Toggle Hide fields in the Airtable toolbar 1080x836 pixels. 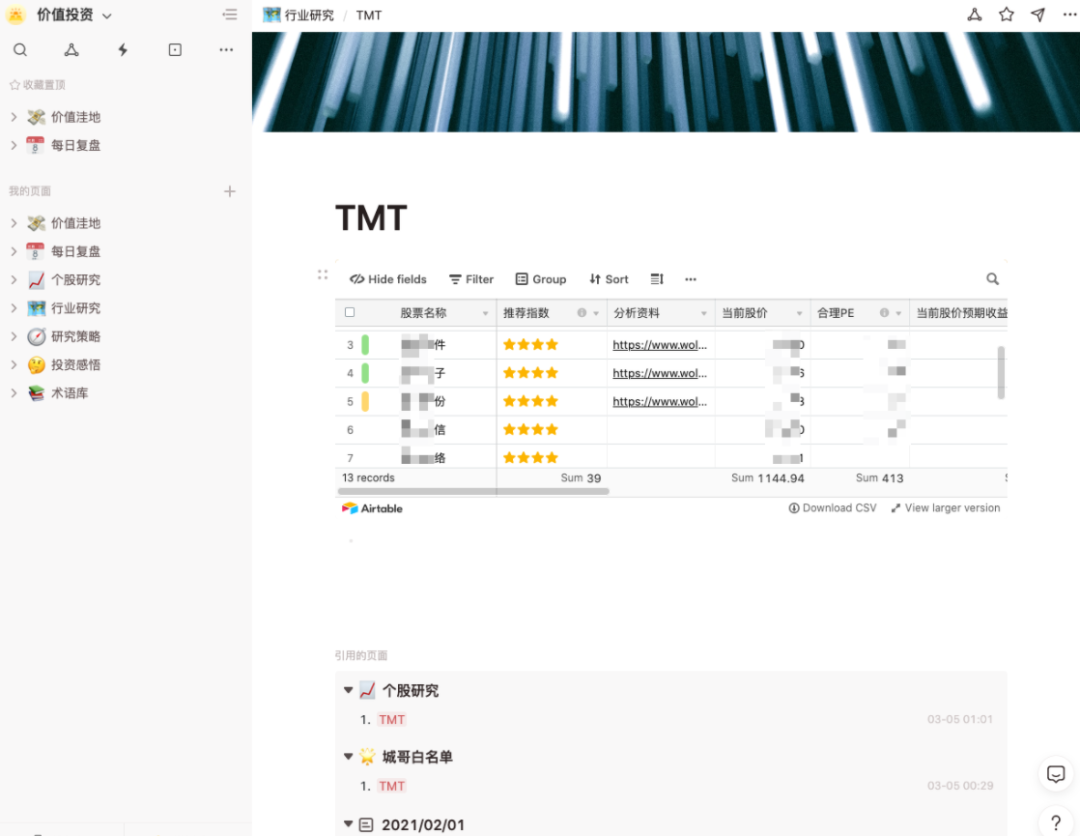coord(387,279)
